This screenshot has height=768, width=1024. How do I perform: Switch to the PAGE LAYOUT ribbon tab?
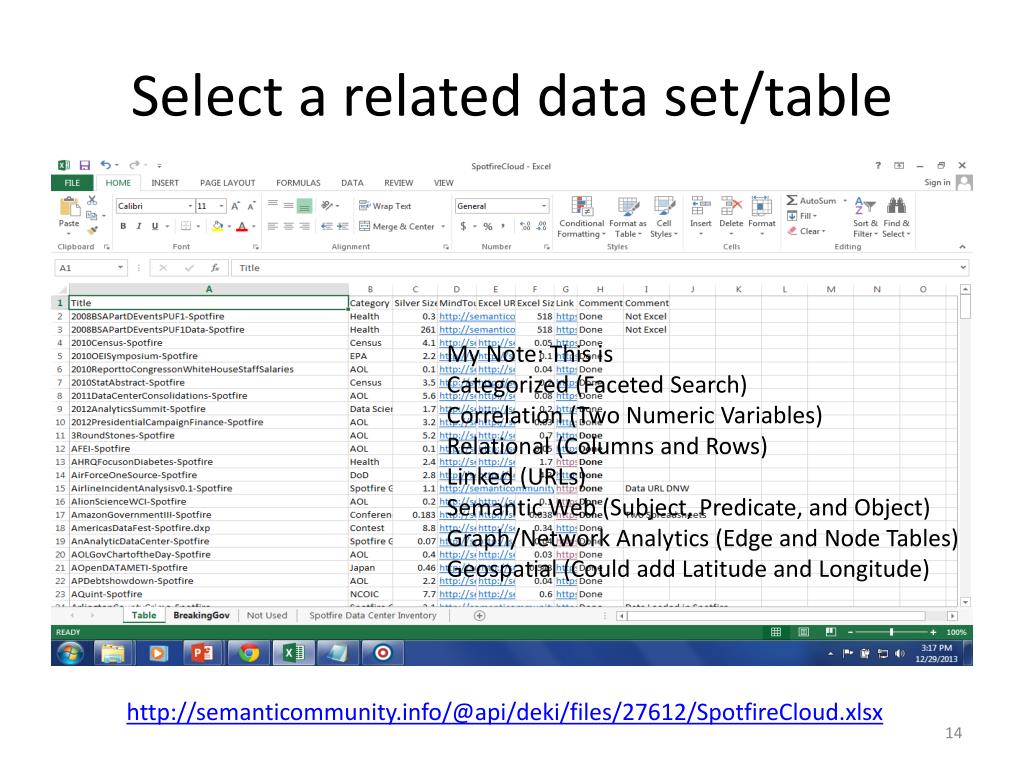(227, 183)
